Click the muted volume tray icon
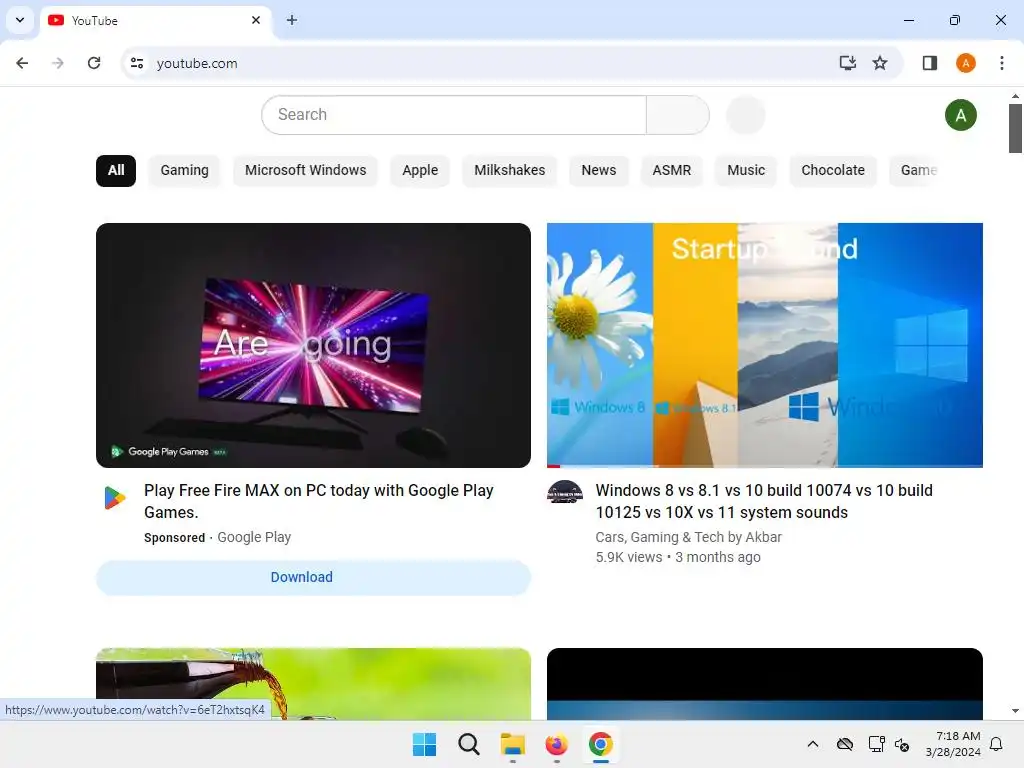 pos(902,744)
